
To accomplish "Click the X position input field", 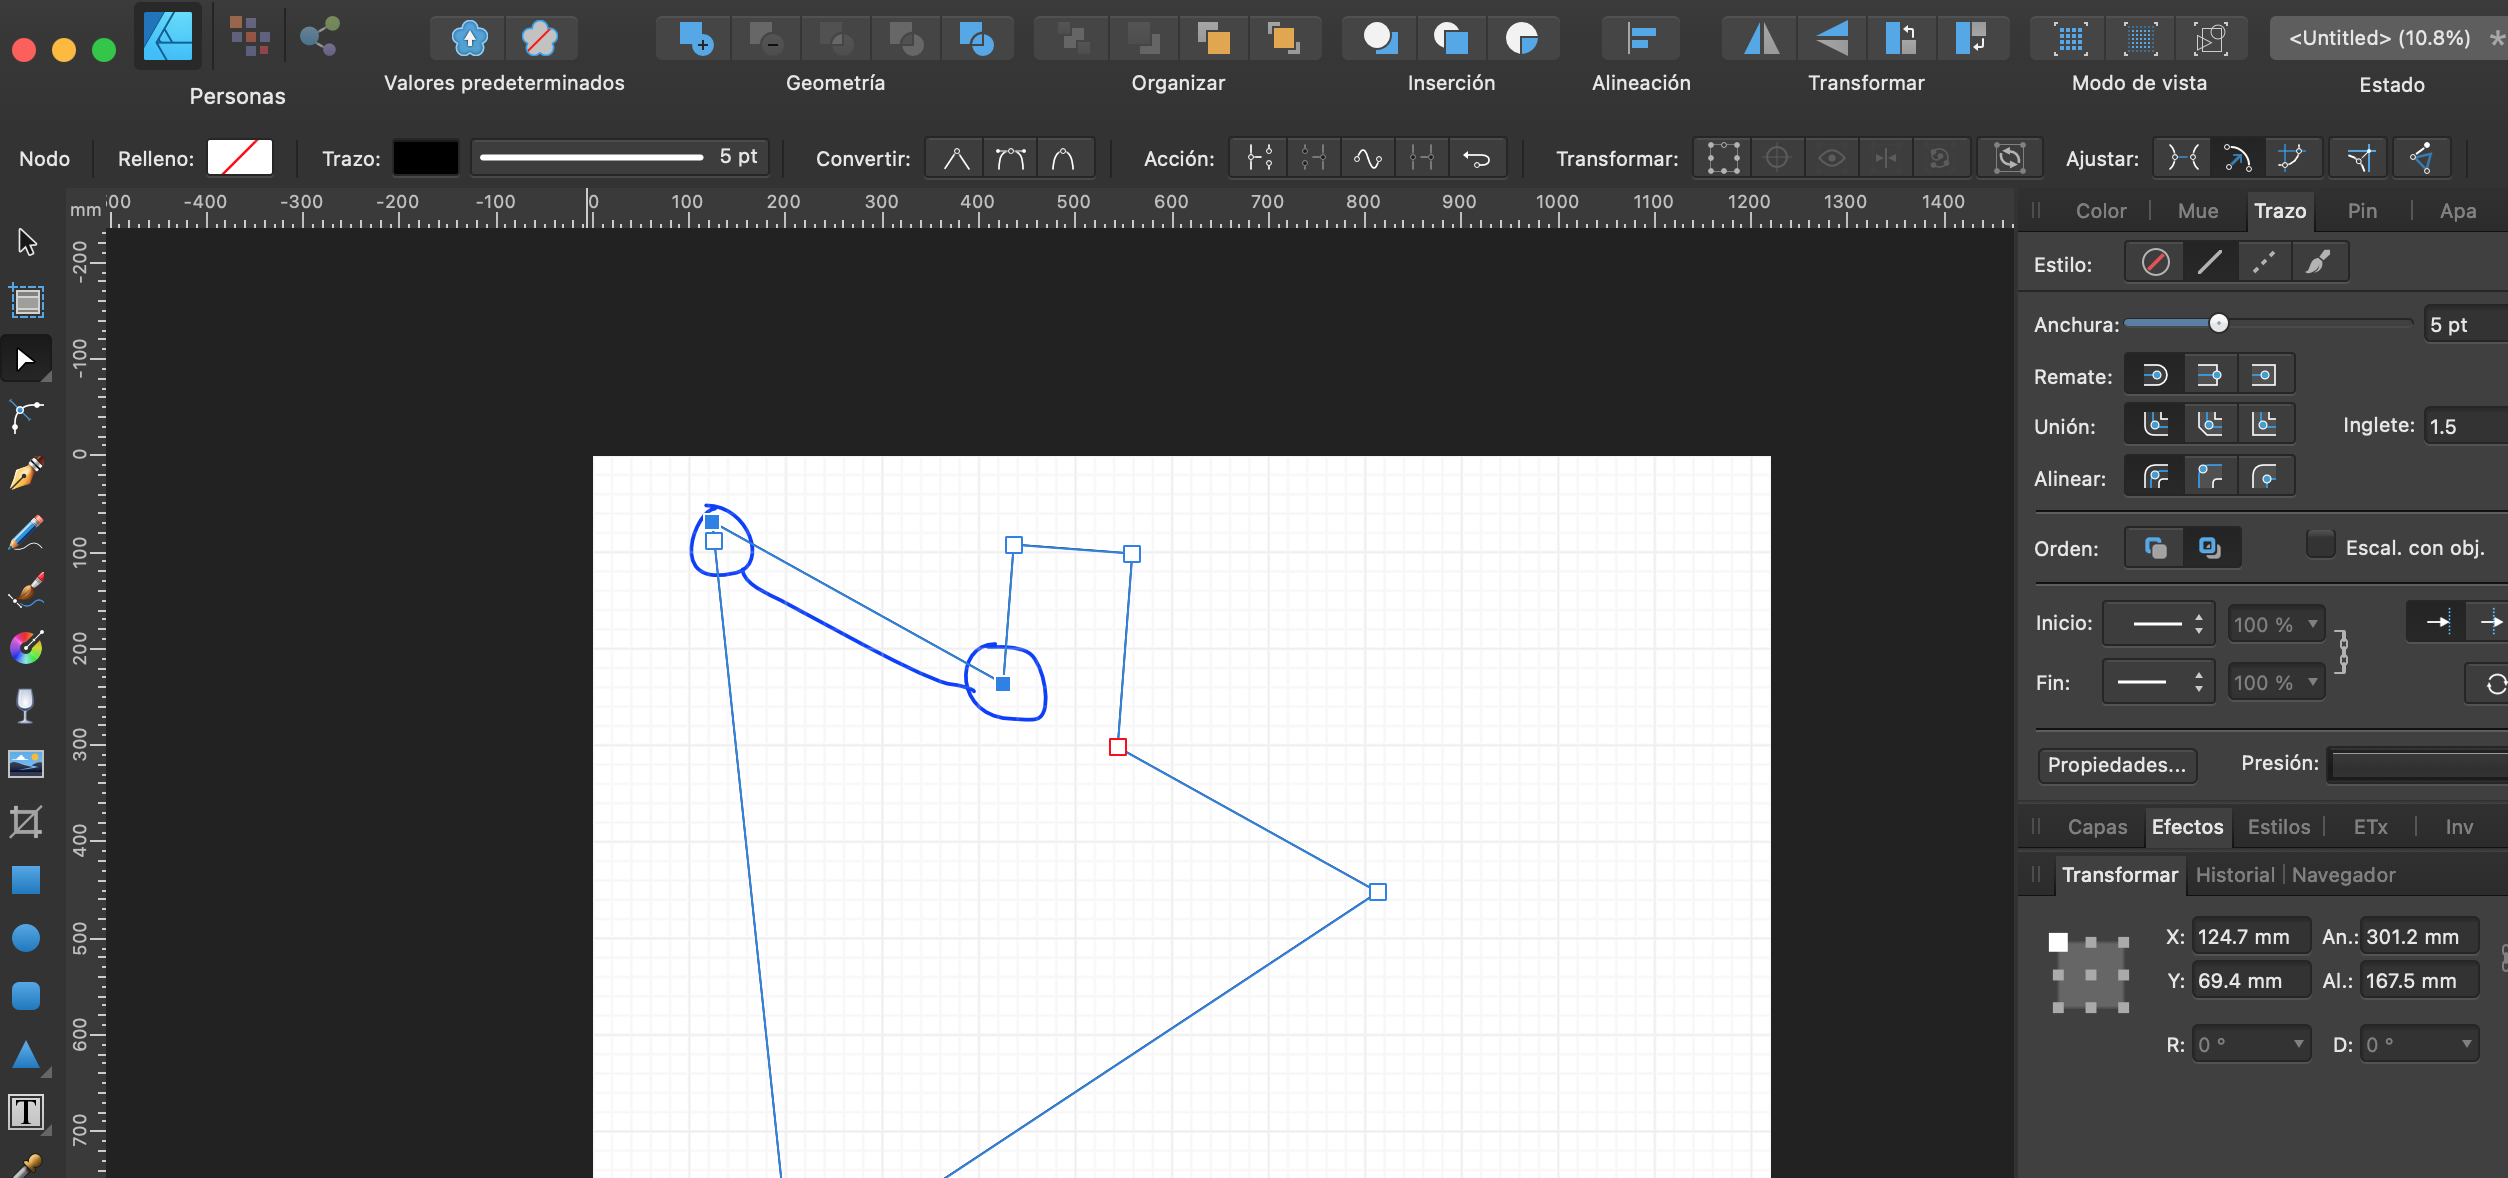I will coord(2250,936).
